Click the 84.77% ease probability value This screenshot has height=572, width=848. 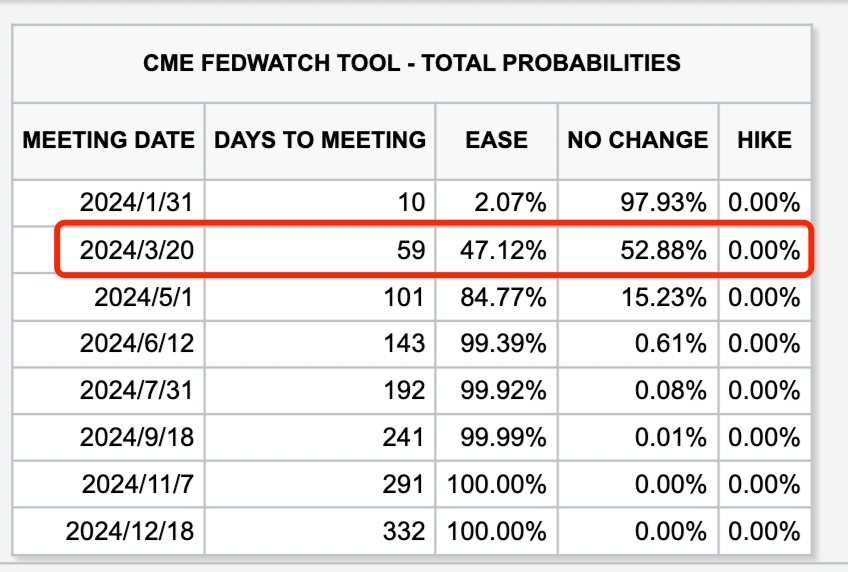pyautogui.click(x=502, y=297)
